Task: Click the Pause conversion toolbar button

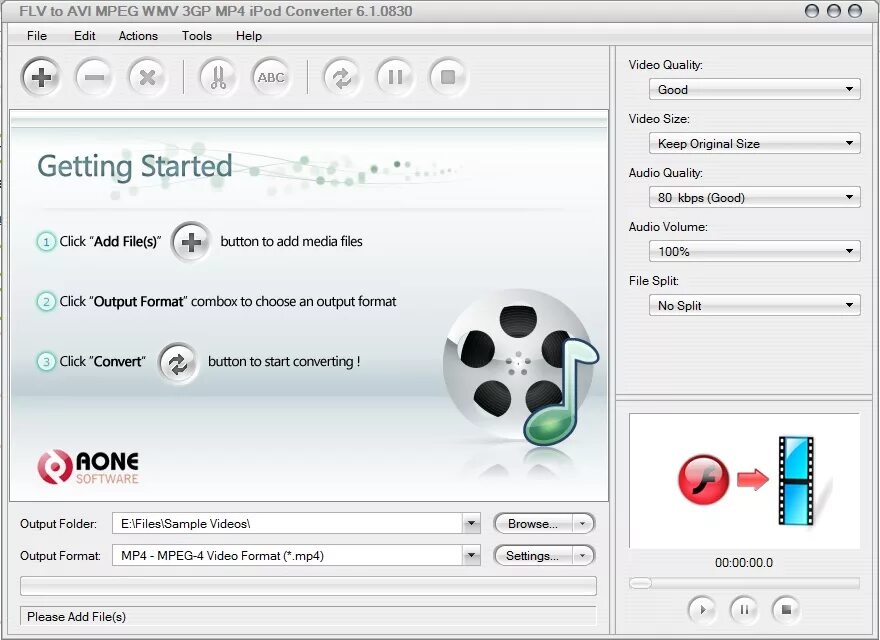Action: pyautogui.click(x=395, y=77)
